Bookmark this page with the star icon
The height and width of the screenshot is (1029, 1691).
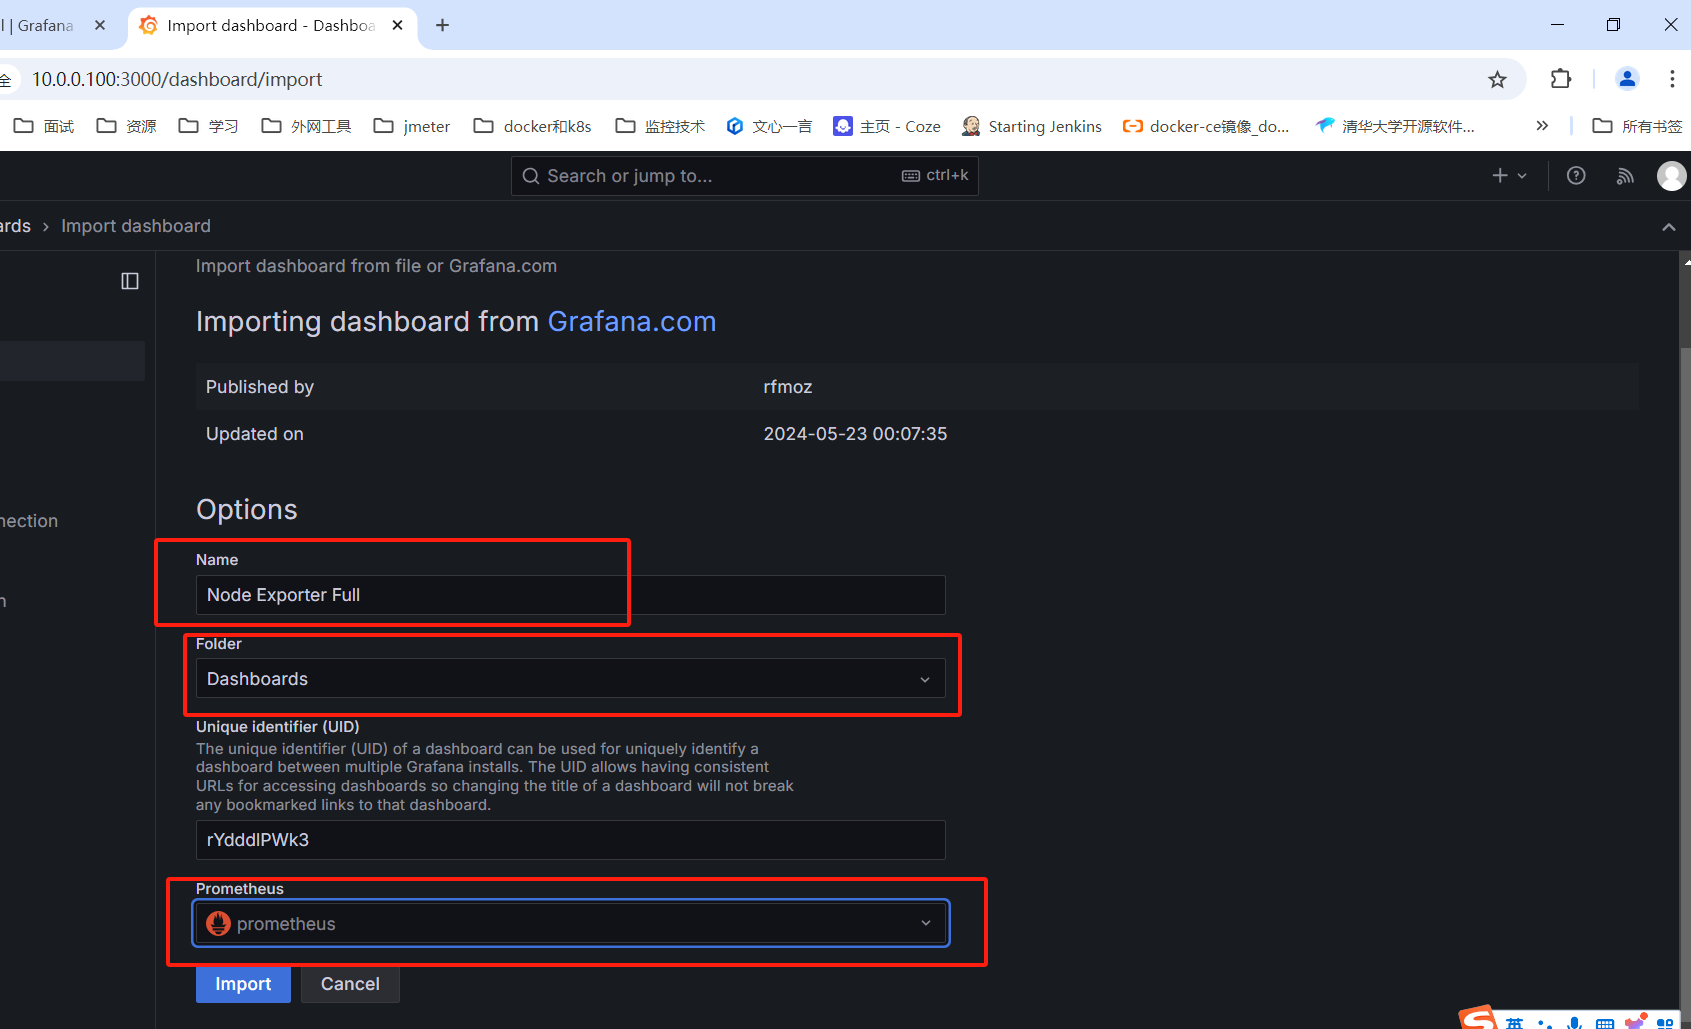(x=1497, y=79)
